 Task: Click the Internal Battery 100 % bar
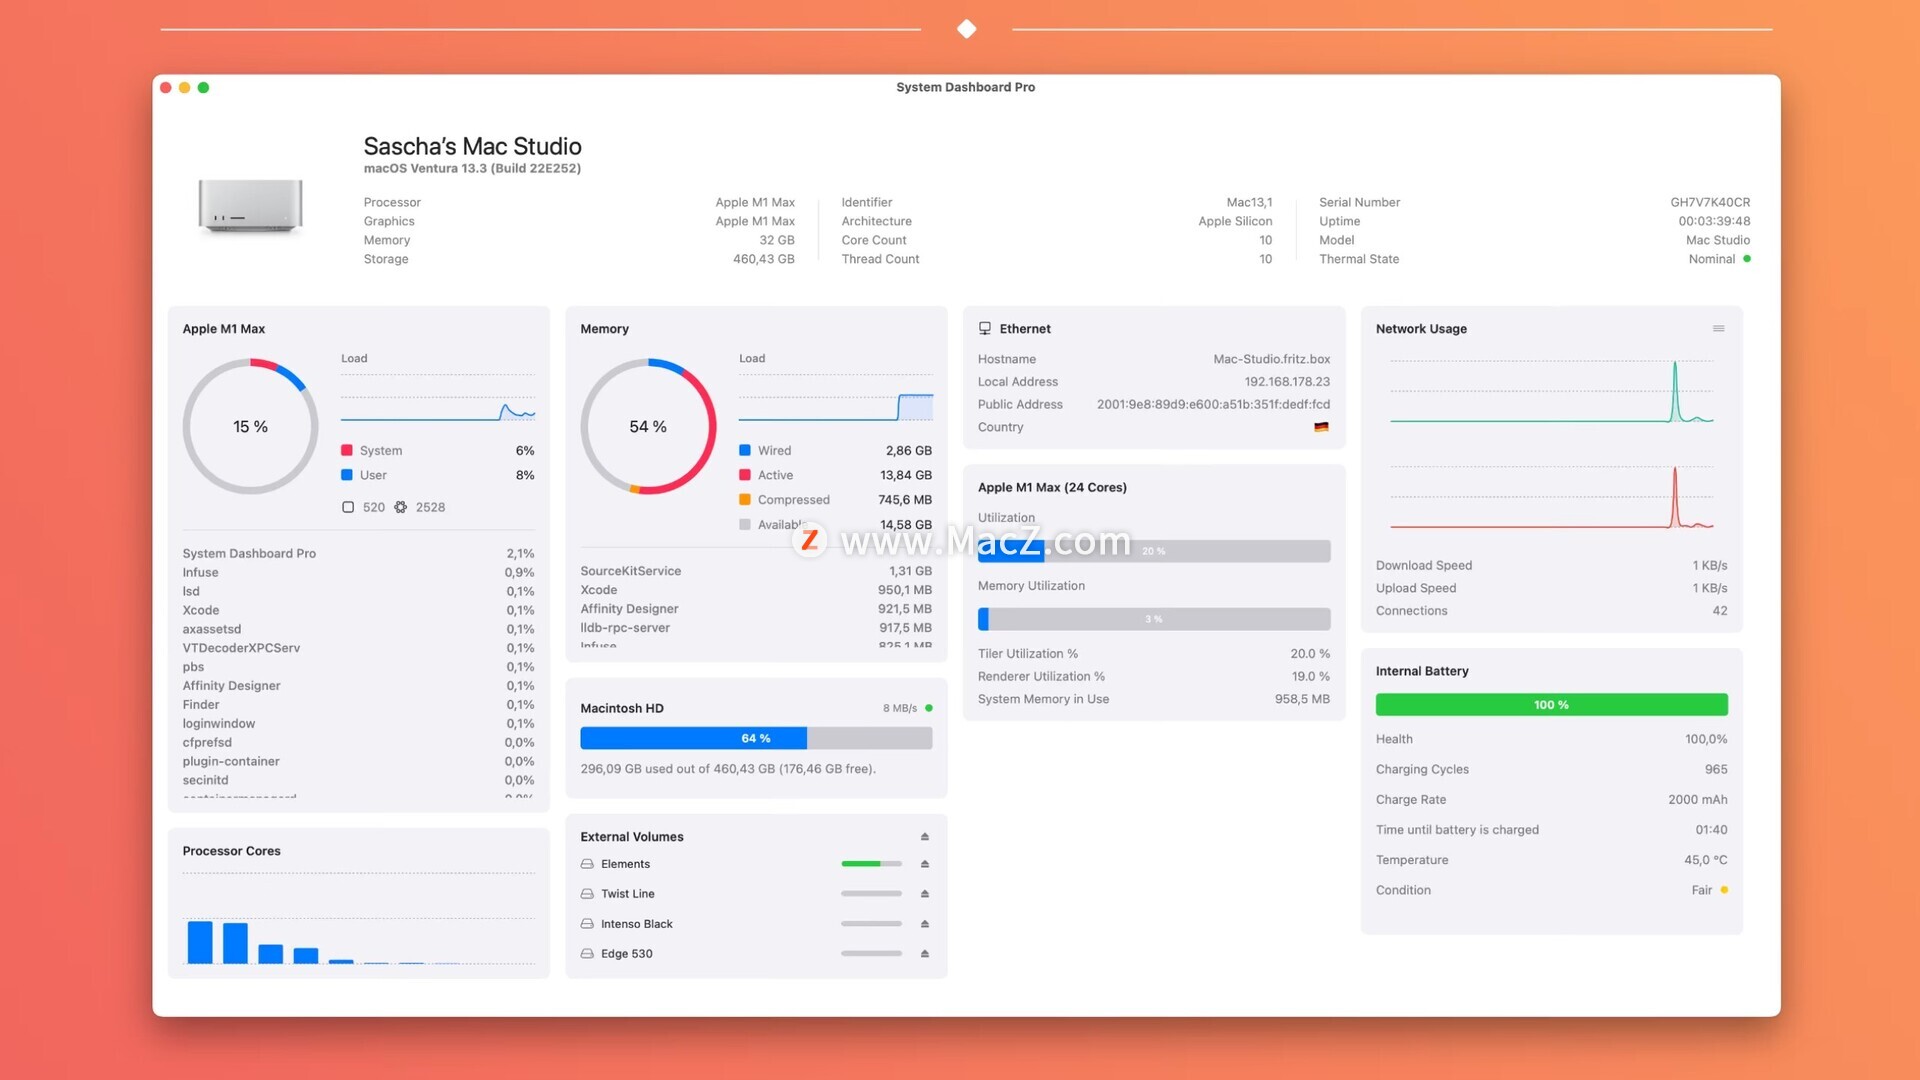click(x=1551, y=705)
